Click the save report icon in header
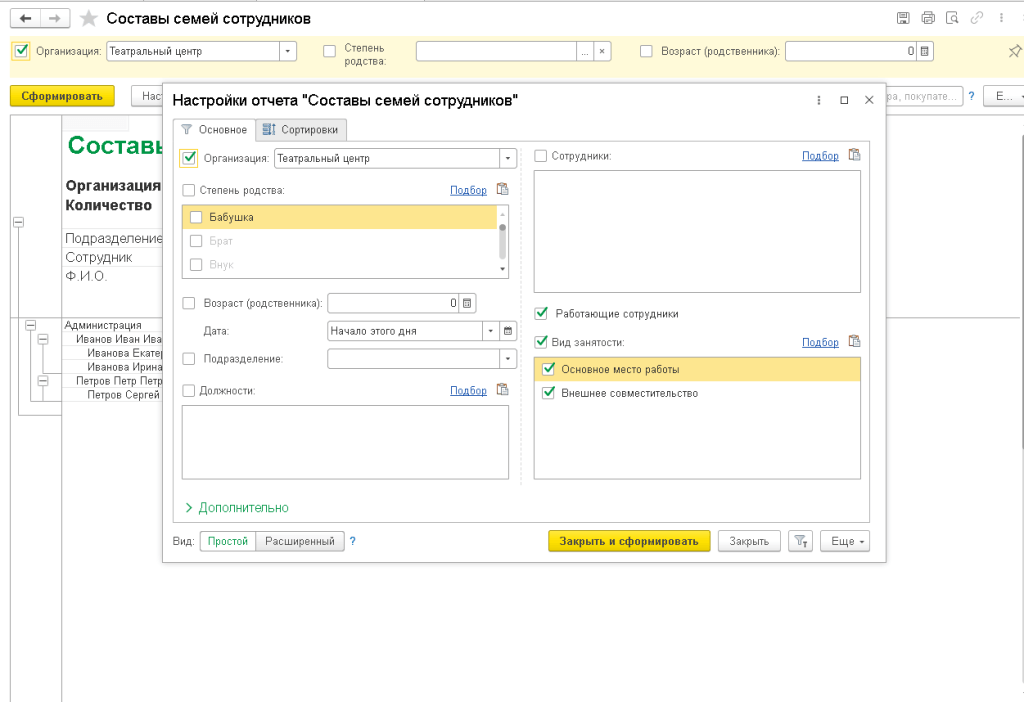Screen dimensions: 1024x702 903,18
